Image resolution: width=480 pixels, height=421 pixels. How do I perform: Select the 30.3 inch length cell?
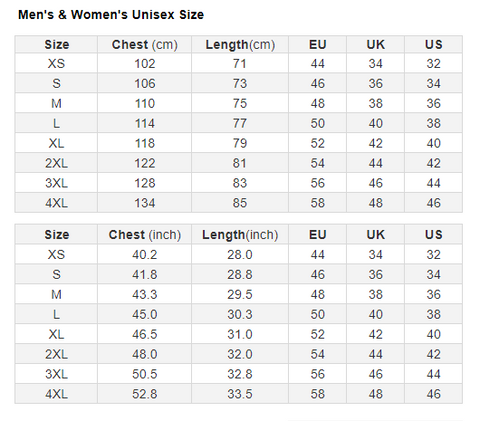tap(240, 314)
